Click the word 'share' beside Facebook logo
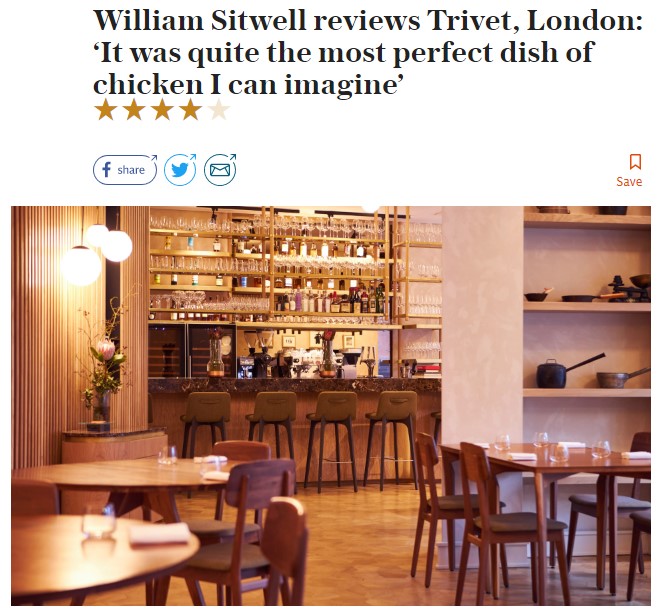This screenshot has width=659, height=613. 131,170
